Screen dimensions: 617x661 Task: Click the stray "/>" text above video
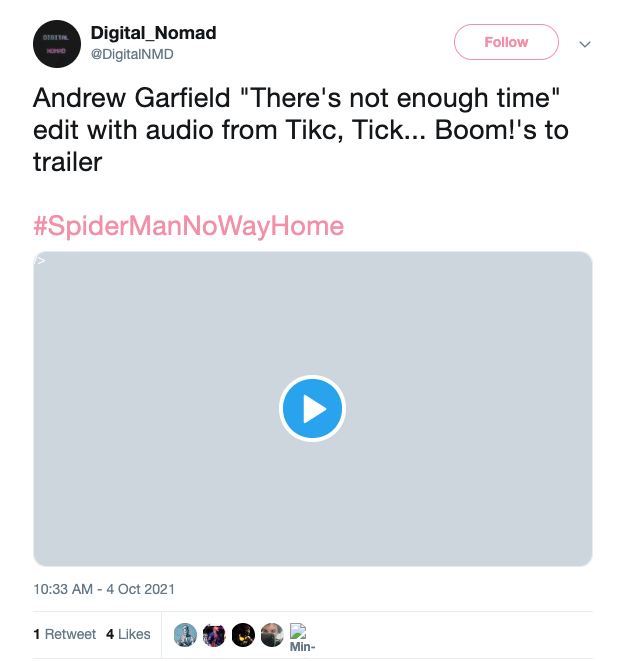(40, 260)
